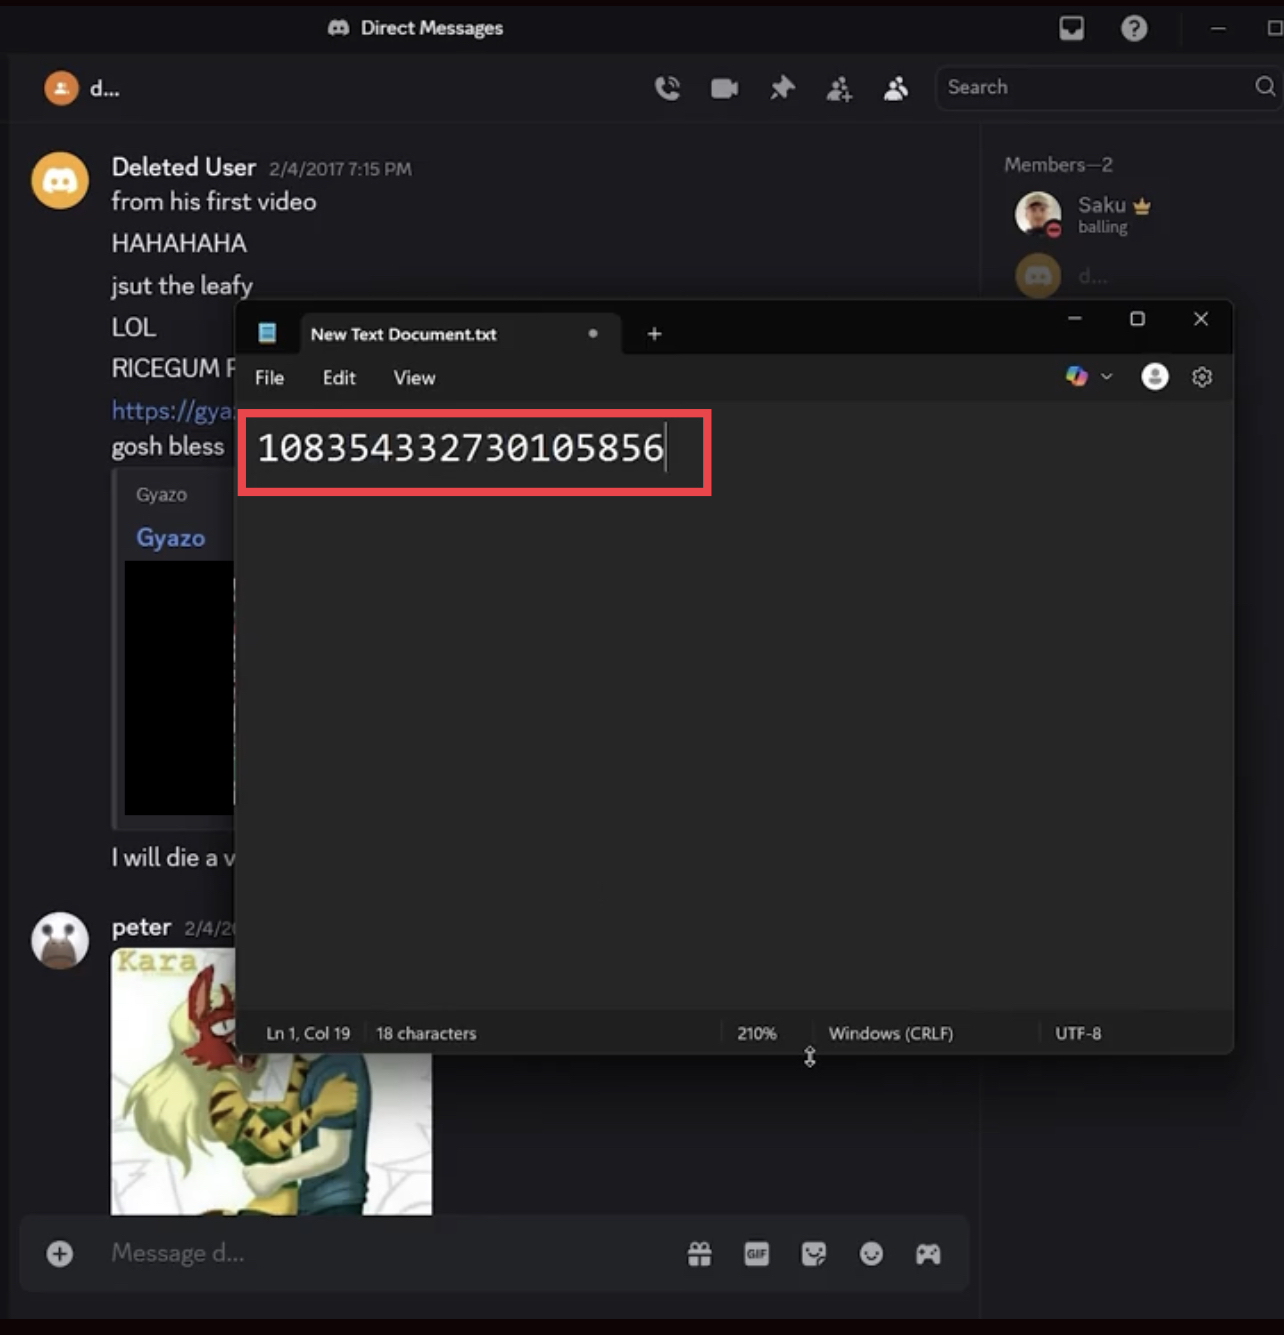Screen dimensions: 1284x1335
Task: Open the gift Nitro icon
Action: click(x=700, y=1254)
